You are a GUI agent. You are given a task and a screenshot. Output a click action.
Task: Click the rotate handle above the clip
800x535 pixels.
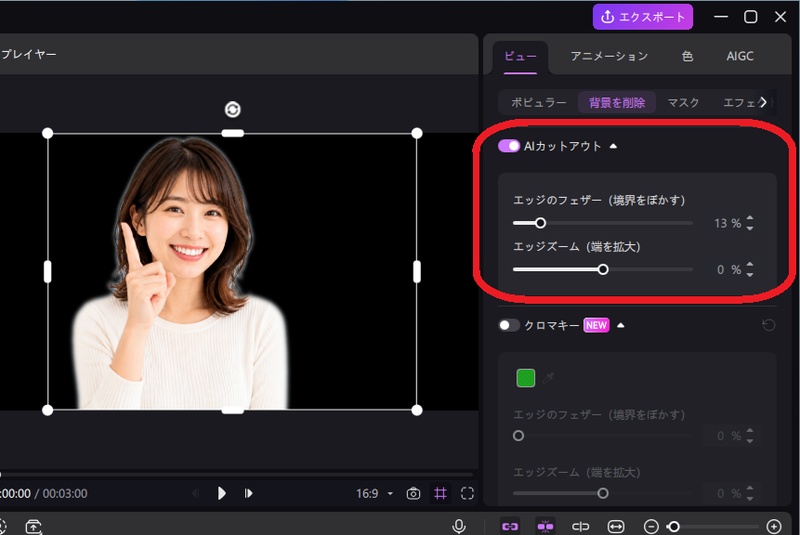(233, 109)
